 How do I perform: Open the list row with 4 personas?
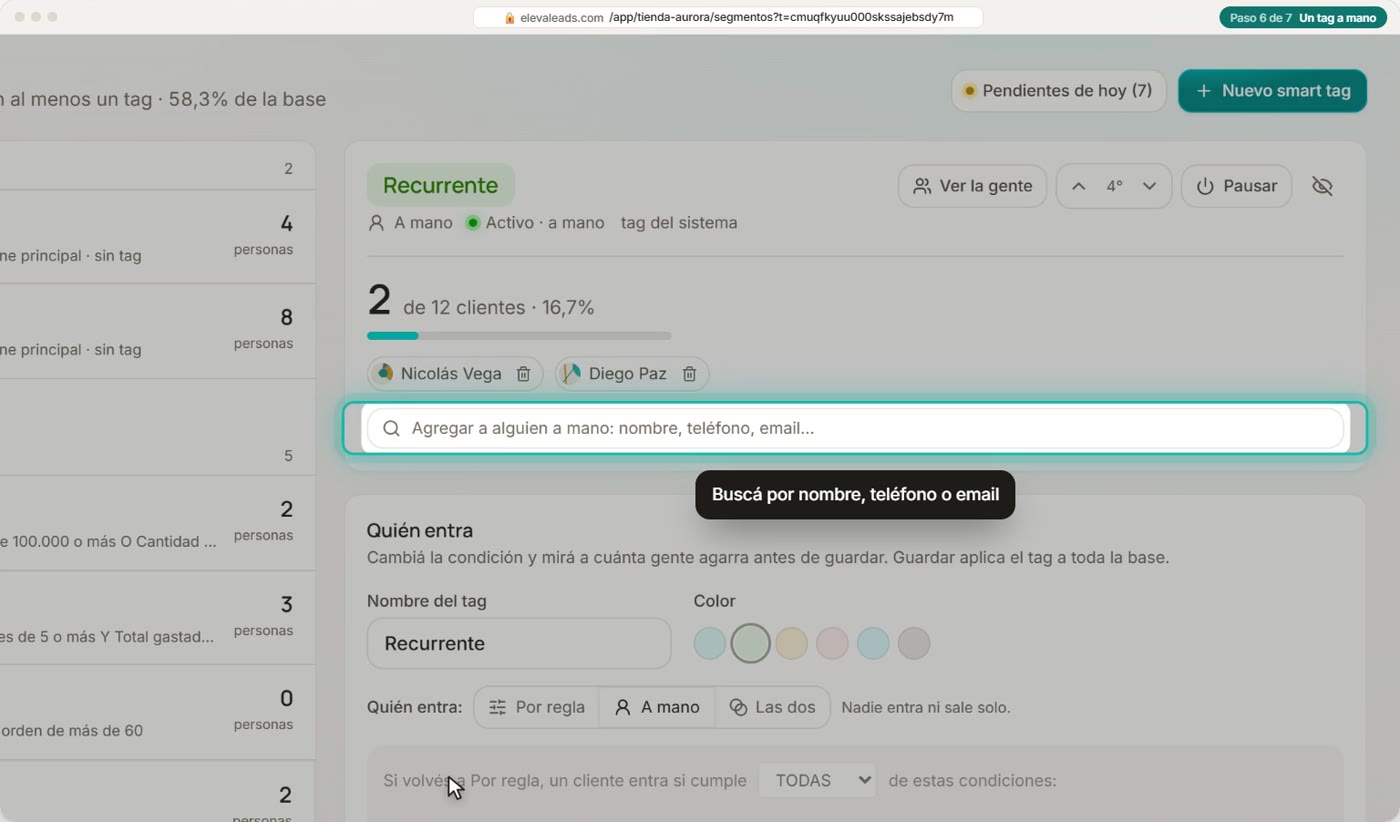tap(157, 237)
